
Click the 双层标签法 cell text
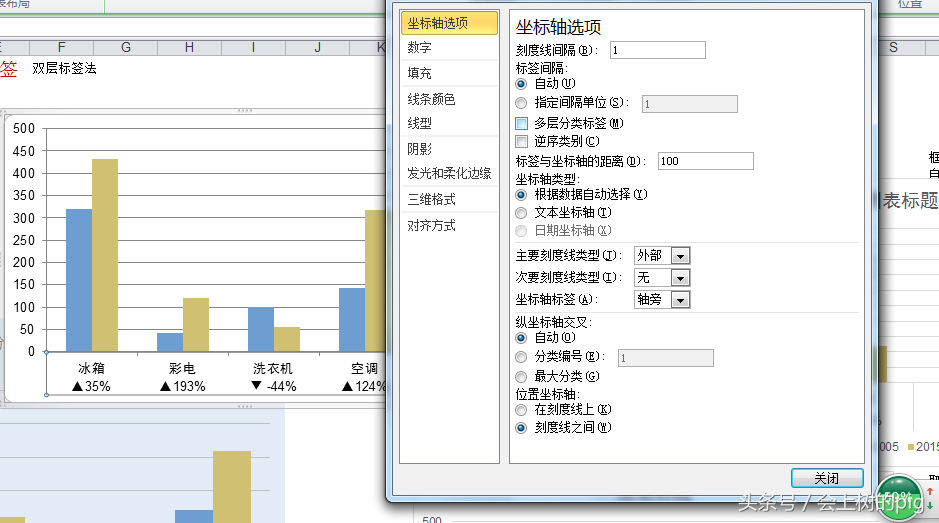click(x=64, y=68)
